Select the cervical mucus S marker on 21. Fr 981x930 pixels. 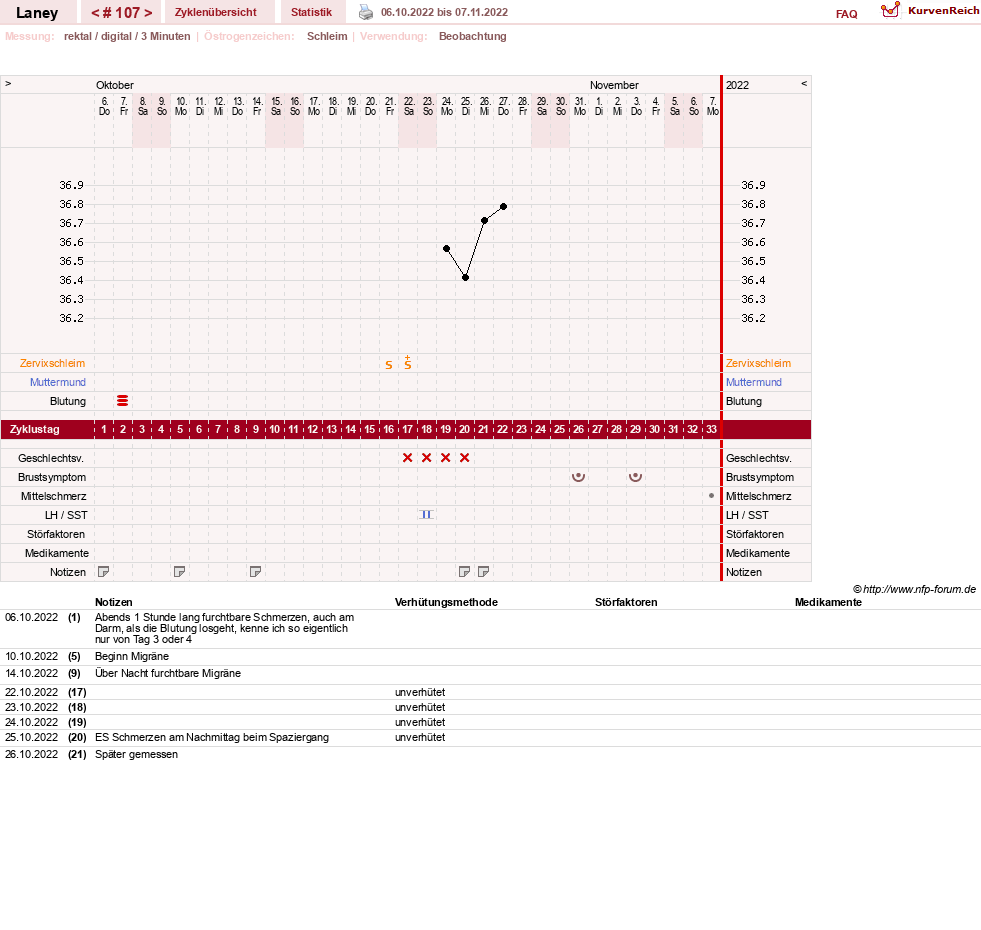coord(389,365)
